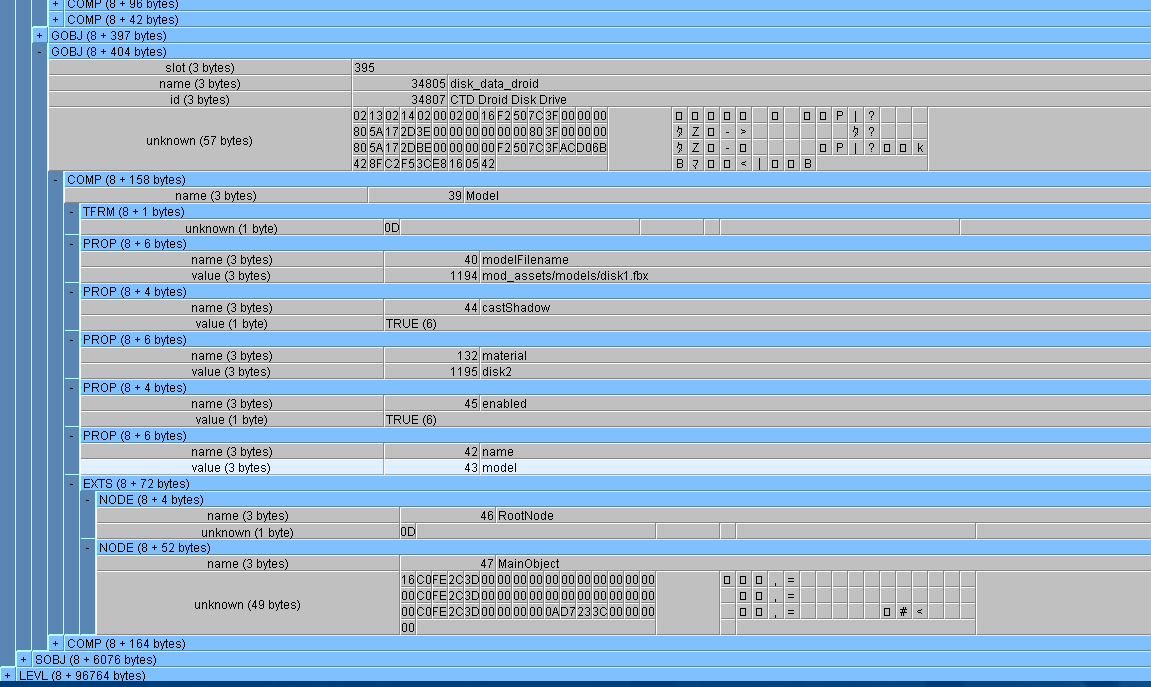This screenshot has height=687, width=1151.
Task: Expand the LEVL (8 + 96764 bytes) node
Action: click(8, 676)
